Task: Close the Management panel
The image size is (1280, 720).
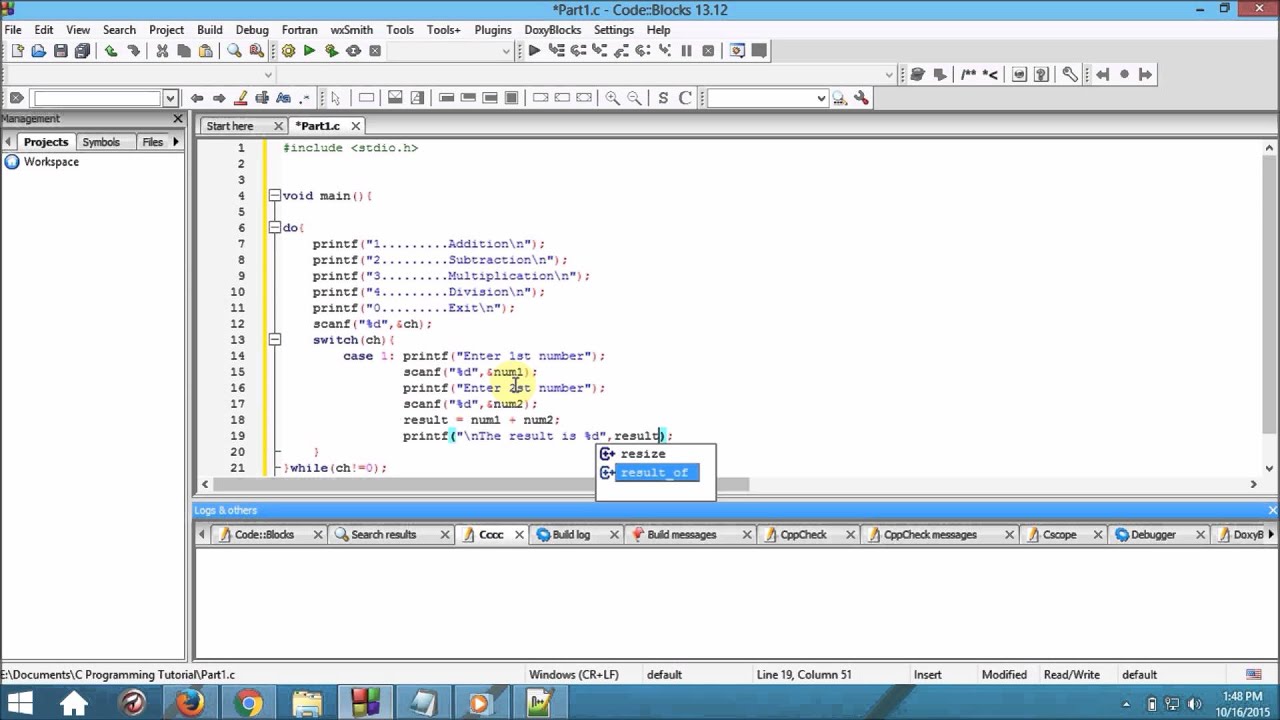Action: click(178, 119)
